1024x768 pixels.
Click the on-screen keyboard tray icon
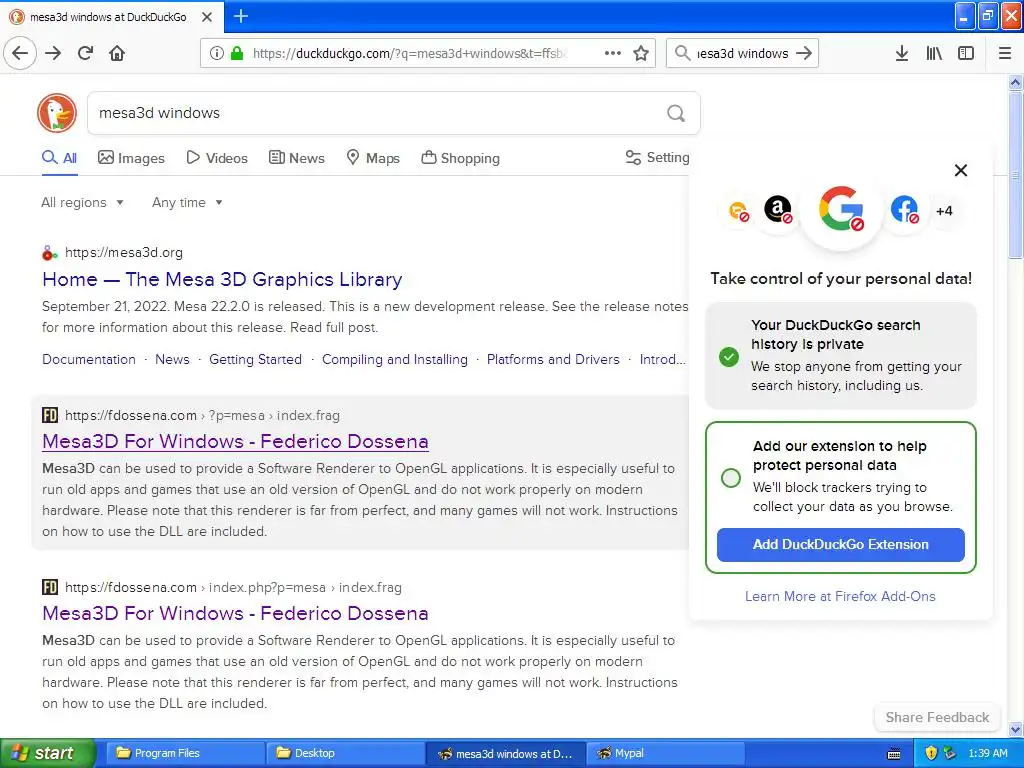tap(894, 754)
